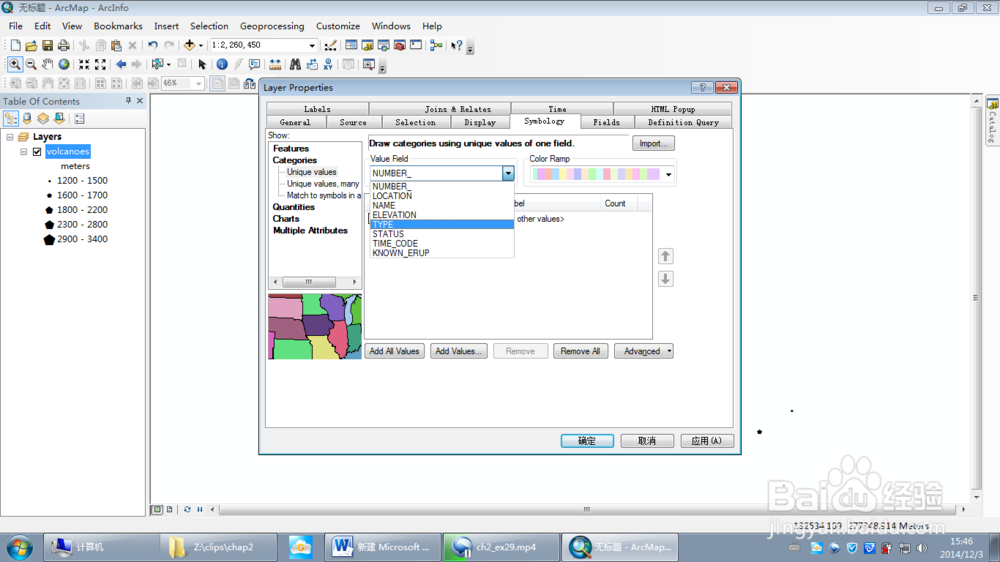Activate the What's This help pointer
Screen dimensions: 1000x562
tap(457, 45)
